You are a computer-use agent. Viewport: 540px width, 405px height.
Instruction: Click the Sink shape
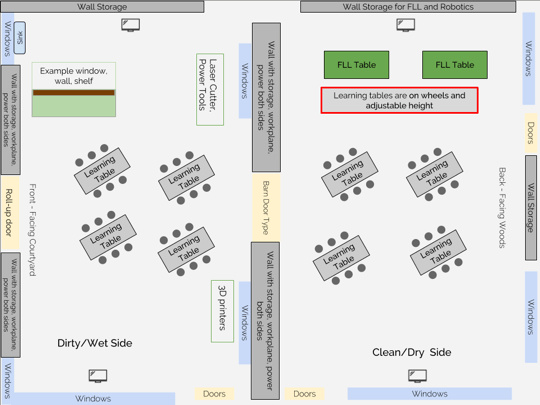point(20,38)
